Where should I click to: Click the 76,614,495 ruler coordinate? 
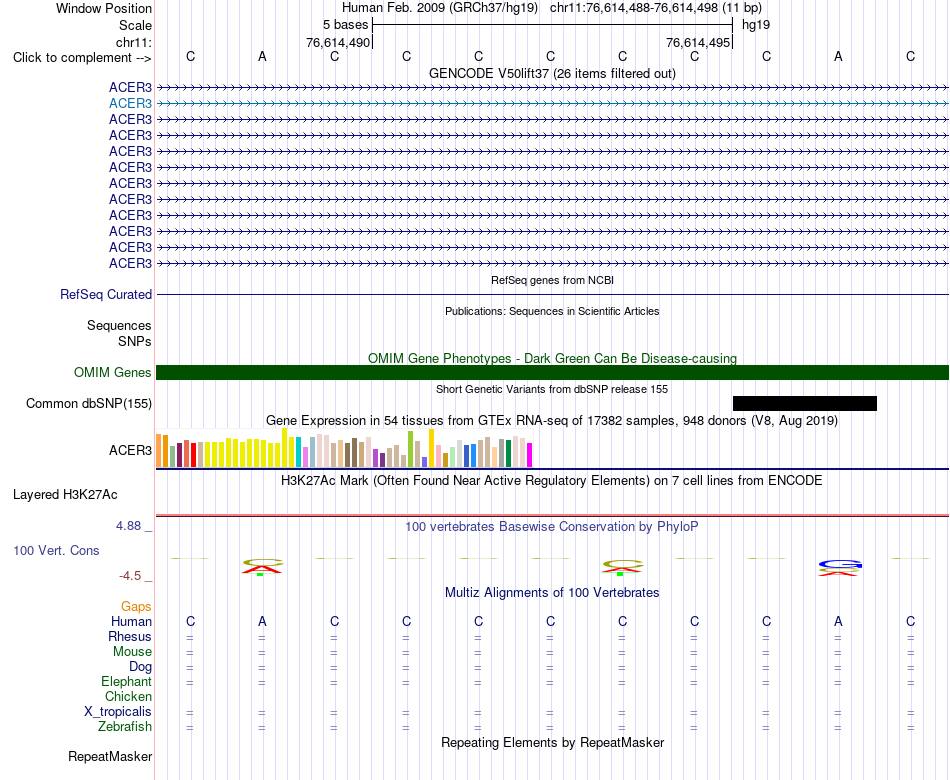[x=698, y=42]
